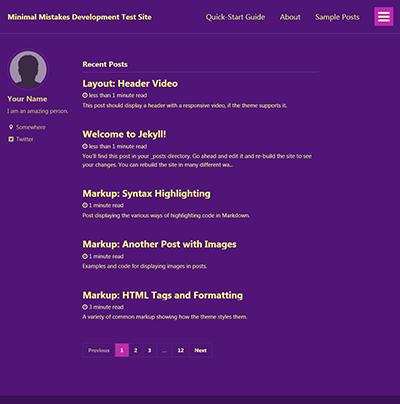Click clock icon under Welcome to Jekyll!

(x=85, y=146)
